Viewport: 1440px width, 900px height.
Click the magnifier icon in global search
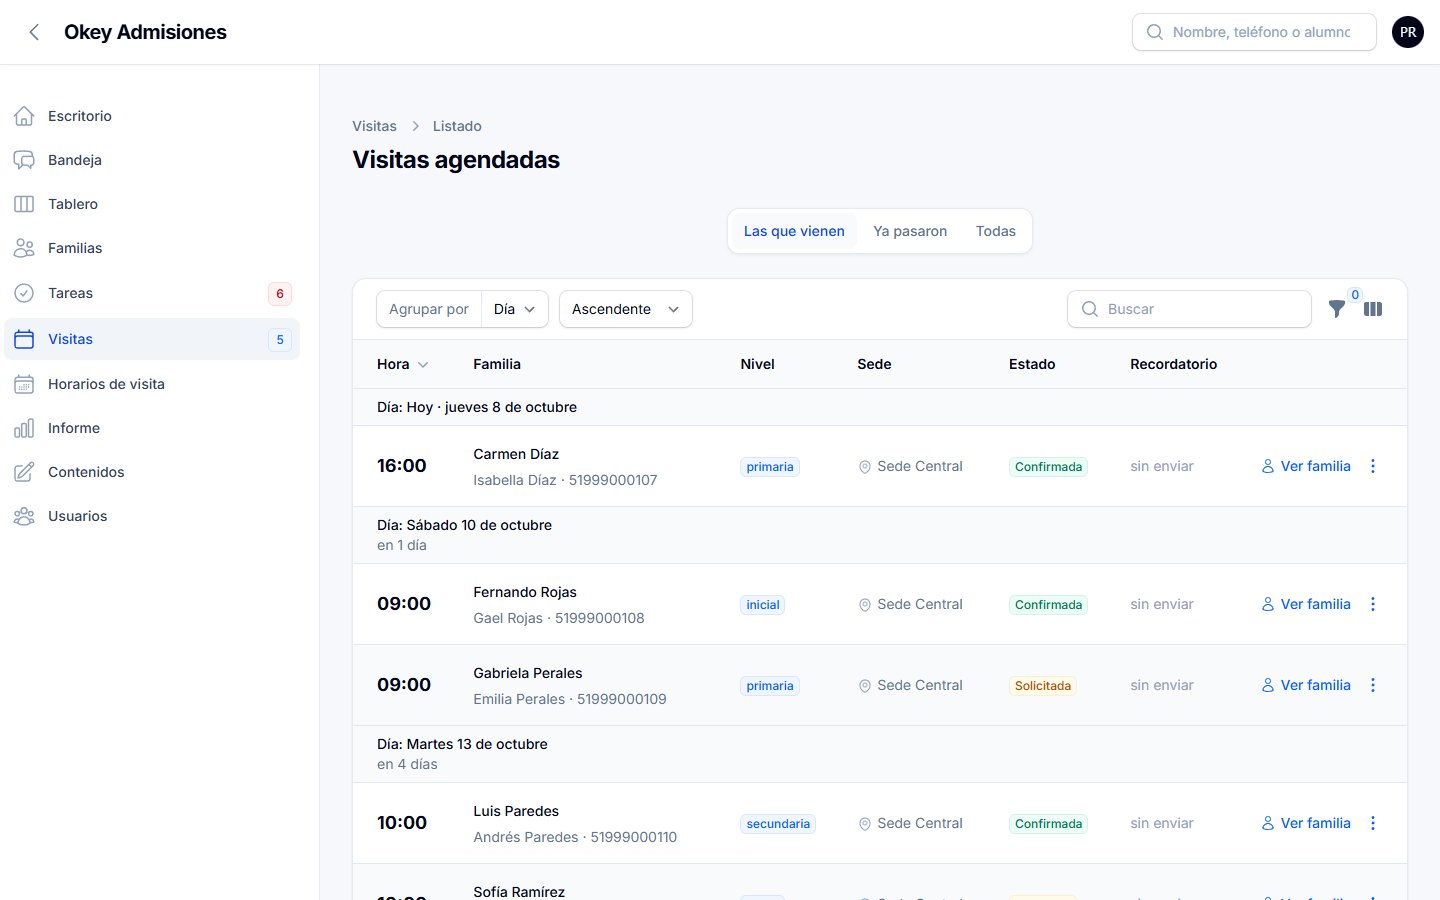tap(1155, 32)
